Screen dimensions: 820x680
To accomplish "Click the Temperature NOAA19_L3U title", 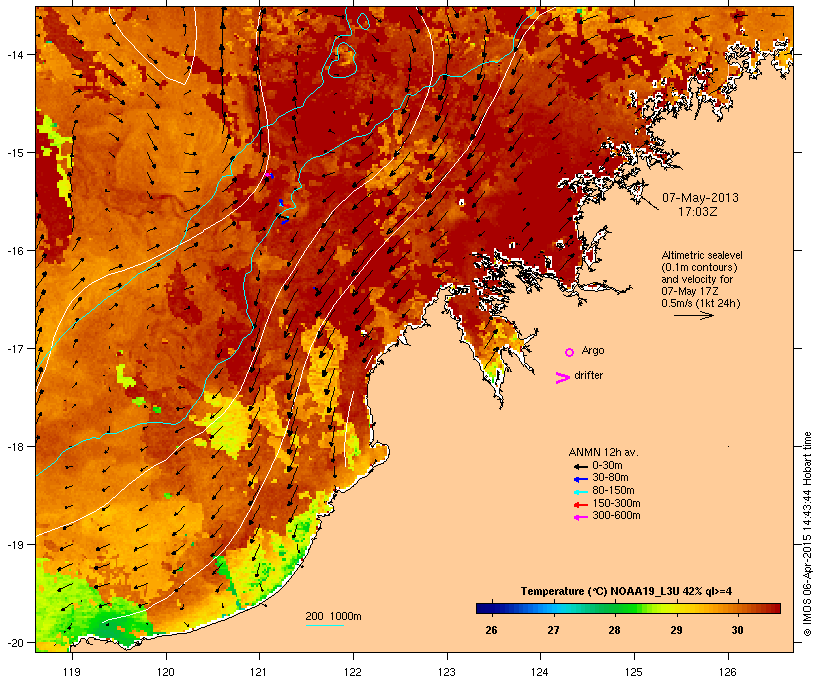I will tap(626, 591).
